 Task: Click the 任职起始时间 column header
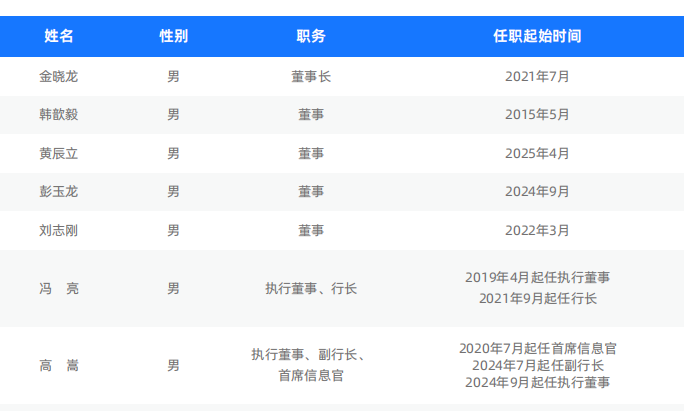tap(537, 36)
